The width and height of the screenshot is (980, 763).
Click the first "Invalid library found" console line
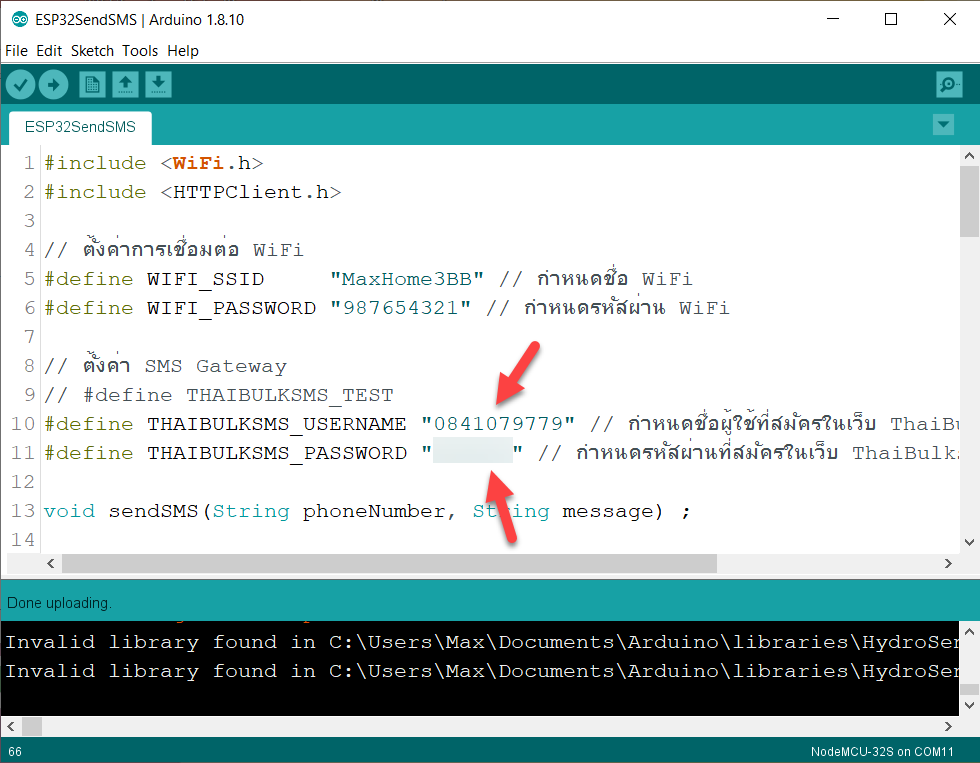(x=481, y=642)
